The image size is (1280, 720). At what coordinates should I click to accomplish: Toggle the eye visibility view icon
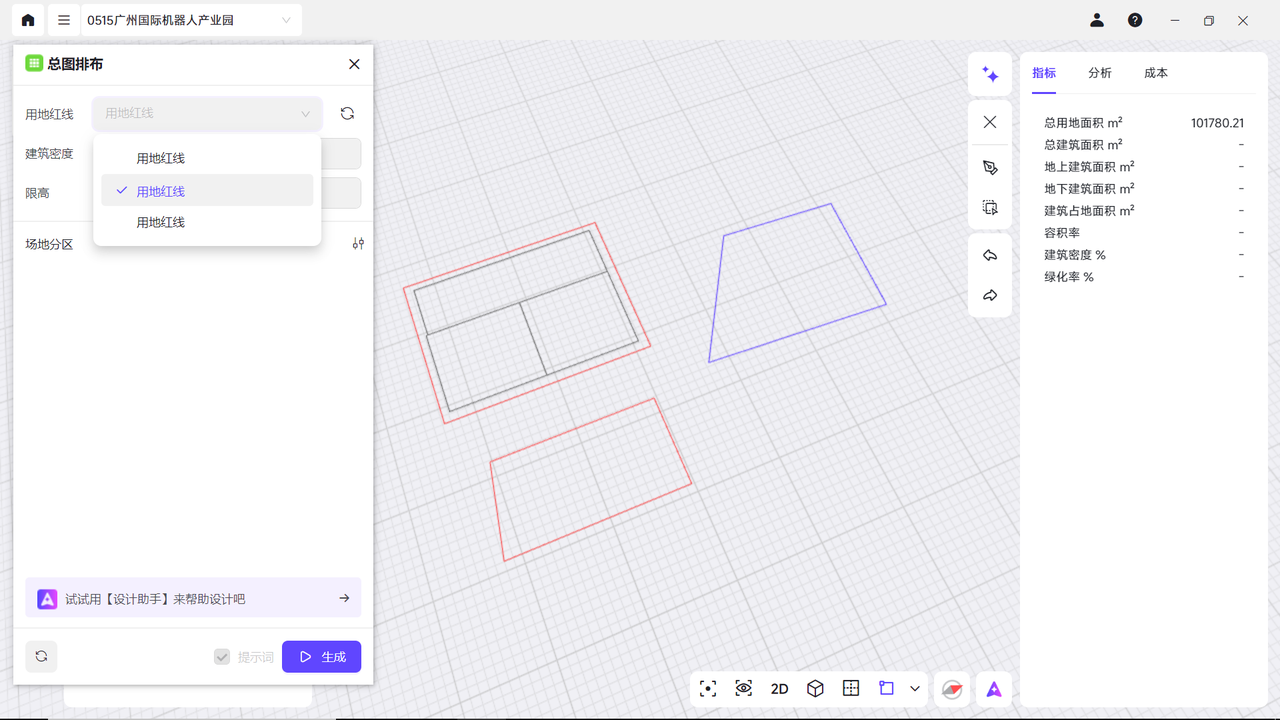click(x=743, y=688)
